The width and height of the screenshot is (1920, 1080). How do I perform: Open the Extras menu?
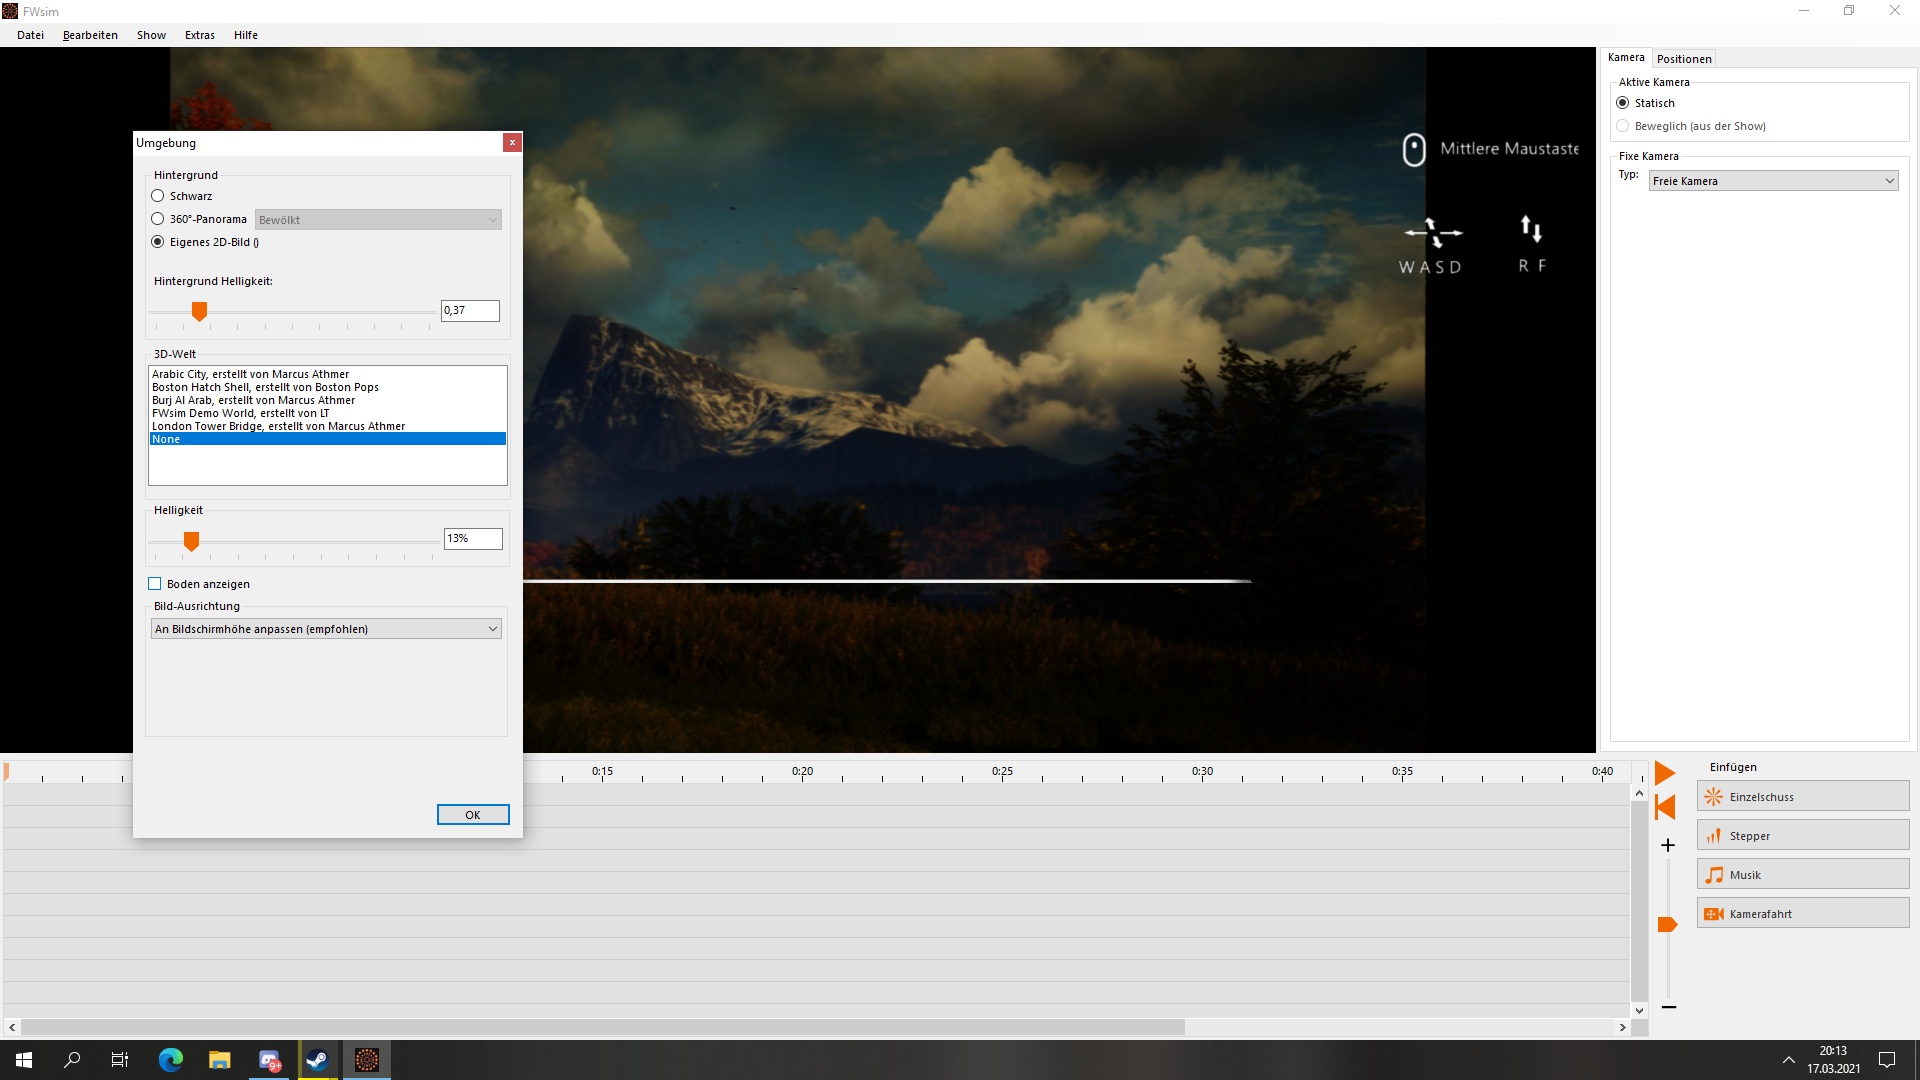tap(200, 35)
